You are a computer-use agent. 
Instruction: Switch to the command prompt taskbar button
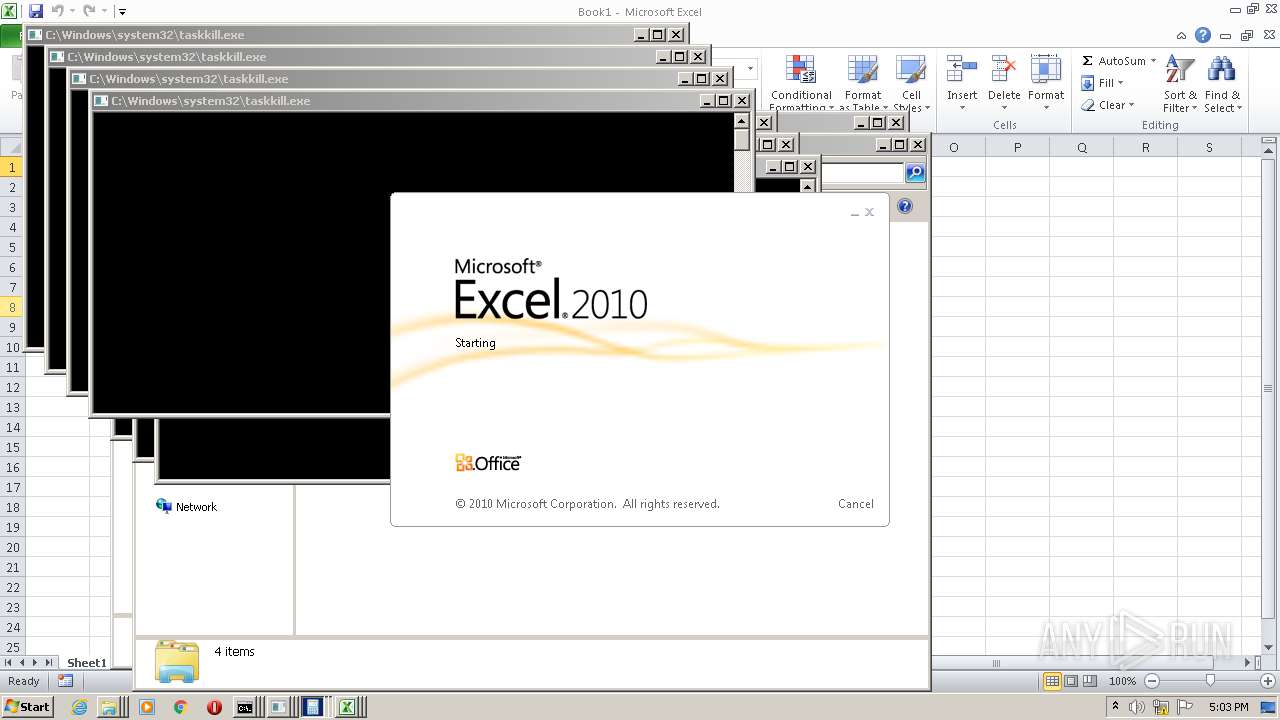pyautogui.click(x=245, y=707)
